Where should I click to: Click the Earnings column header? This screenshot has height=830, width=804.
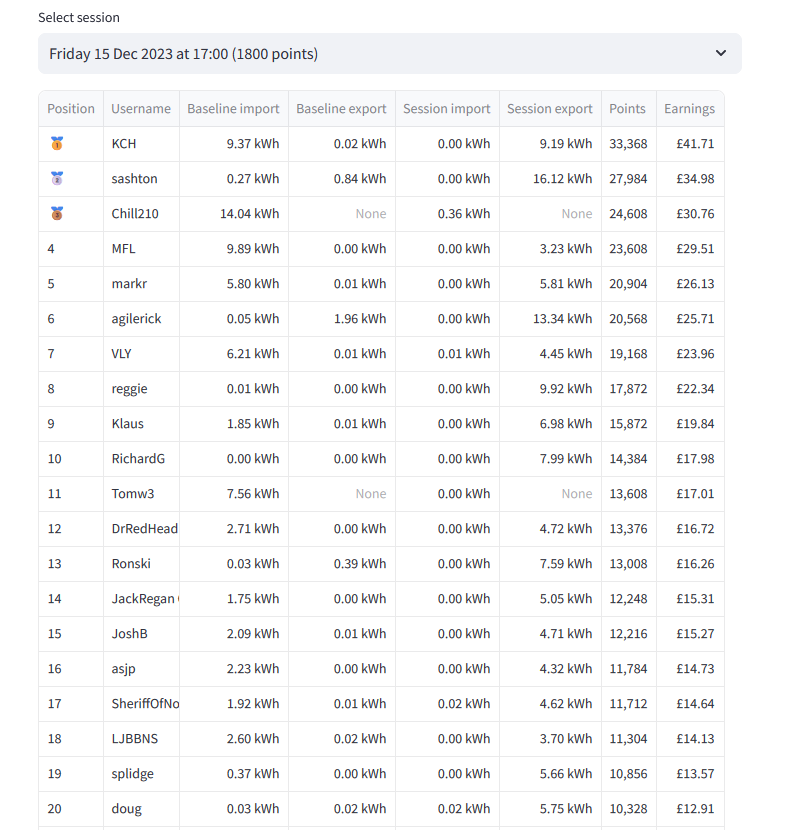[690, 109]
